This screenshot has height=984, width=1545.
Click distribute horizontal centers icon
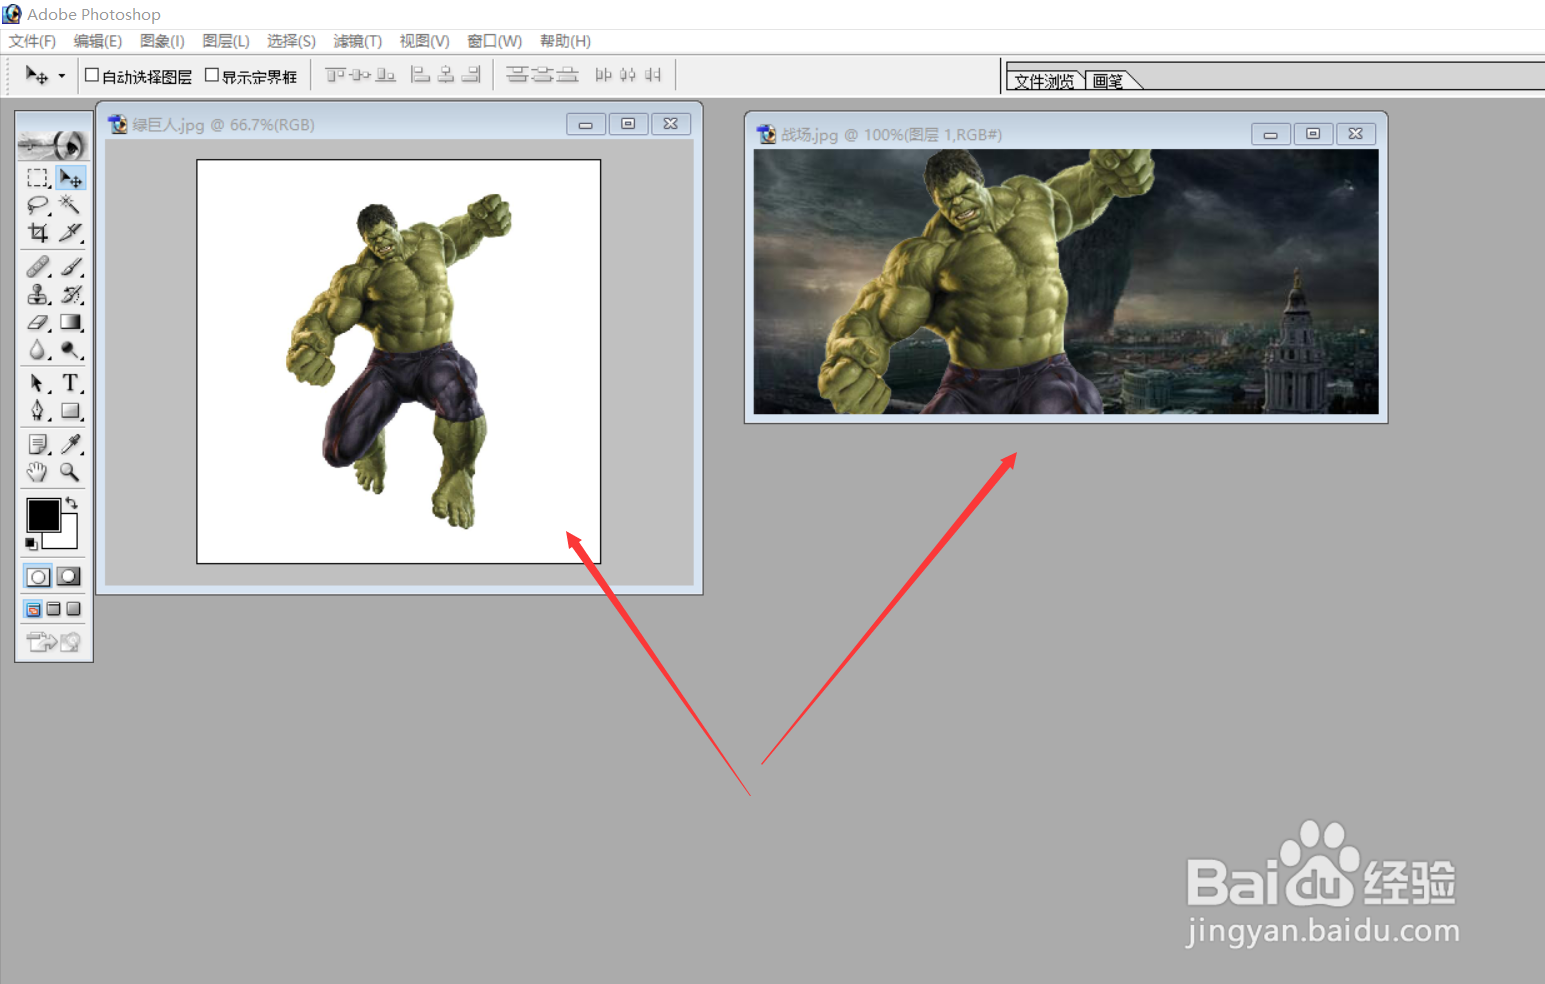click(x=628, y=75)
